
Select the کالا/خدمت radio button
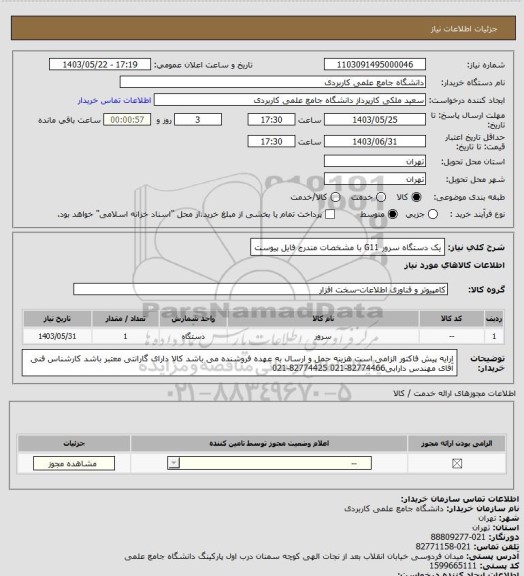pos(335,197)
